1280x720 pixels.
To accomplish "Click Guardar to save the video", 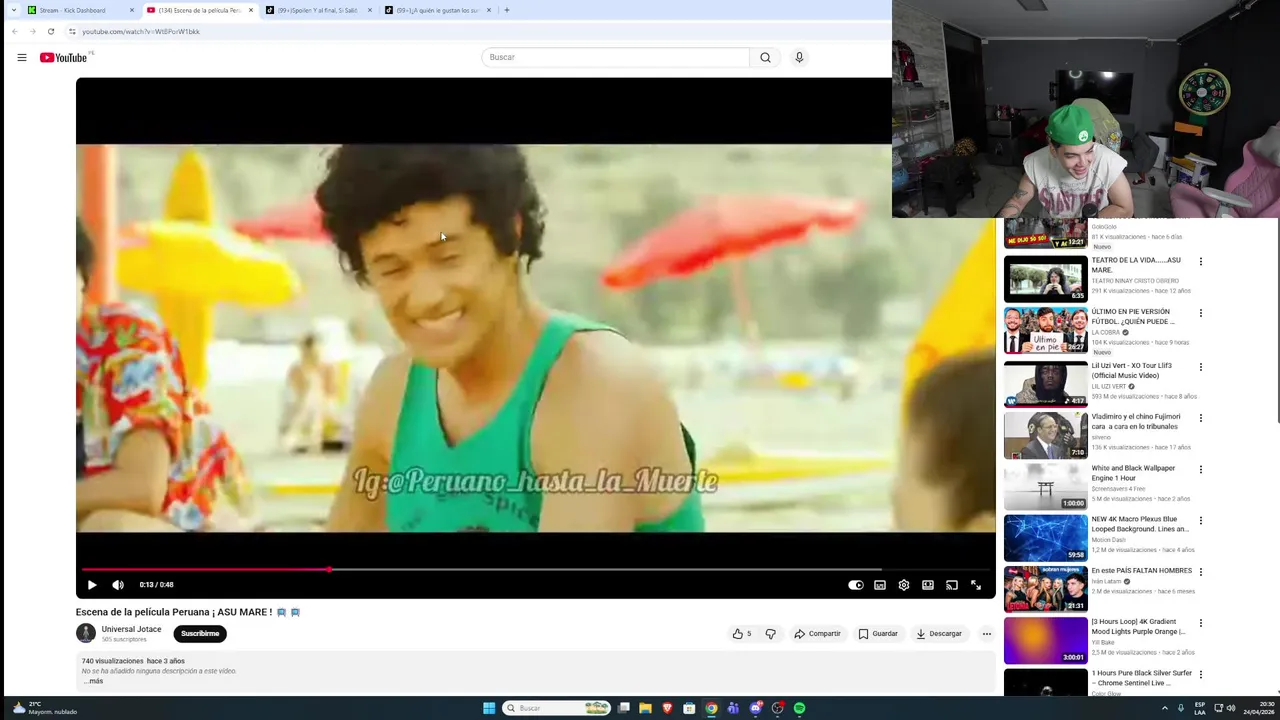I will point(878,633).
